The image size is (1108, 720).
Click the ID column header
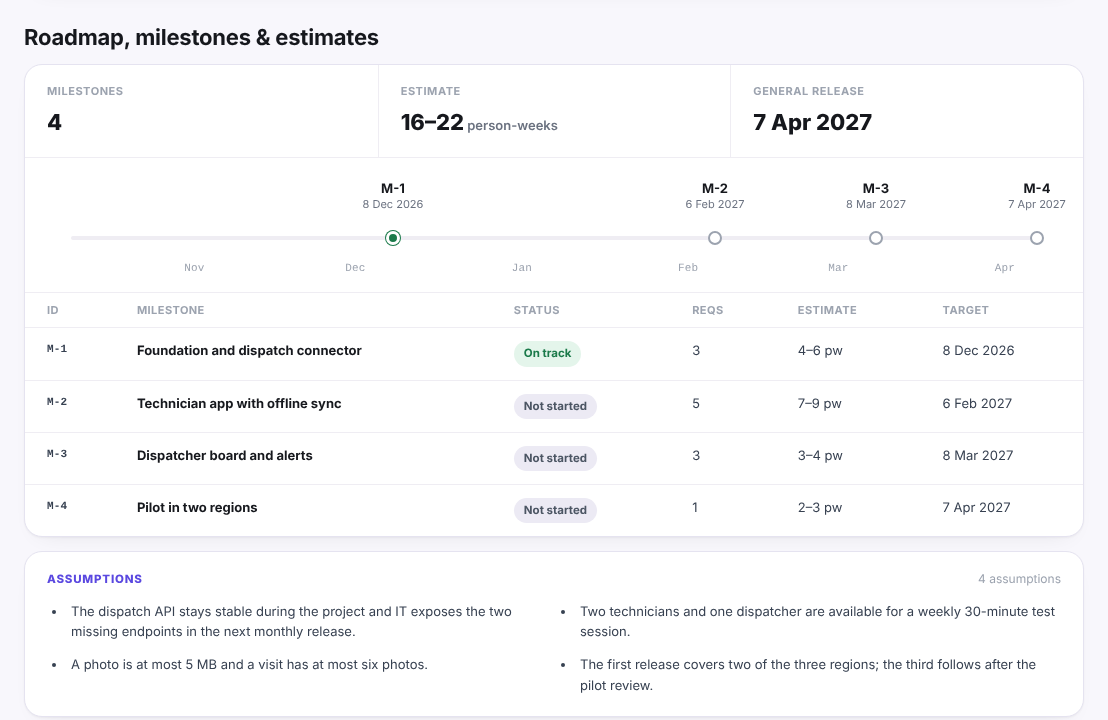[x=53, y=310]
